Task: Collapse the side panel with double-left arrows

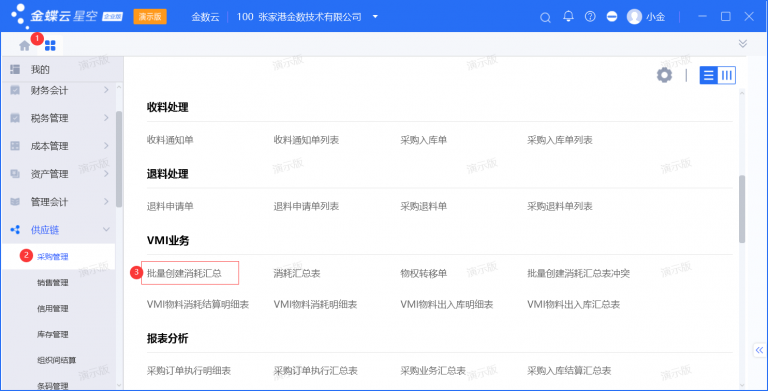Action: tap(759, 350)
